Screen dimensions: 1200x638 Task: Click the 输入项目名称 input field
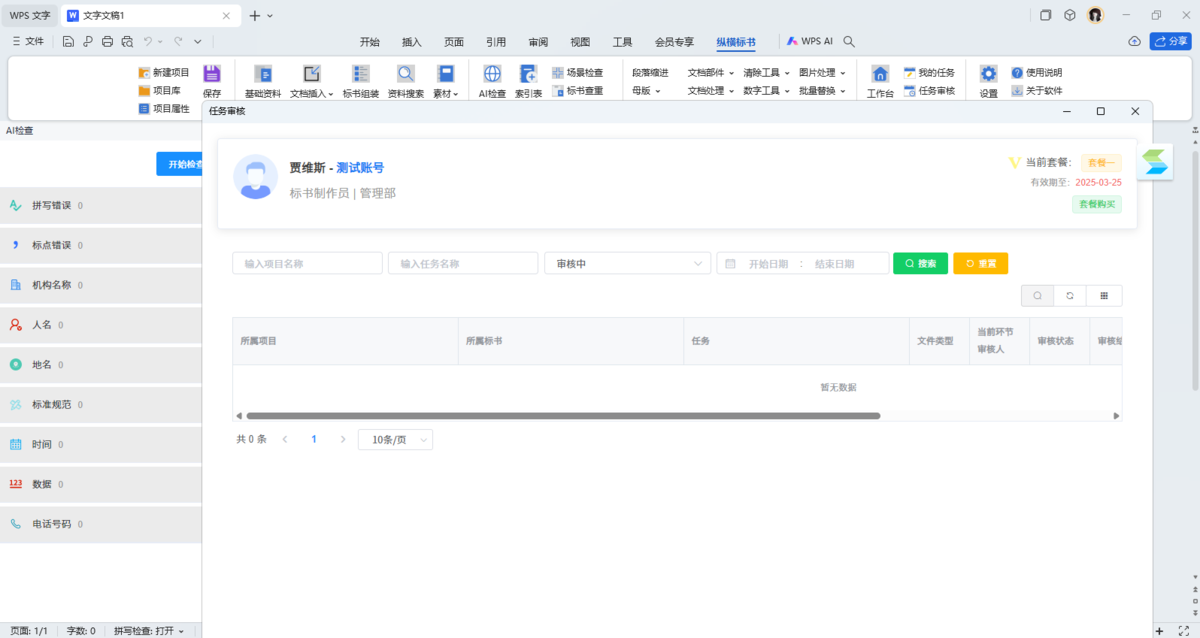pos(307,264)
